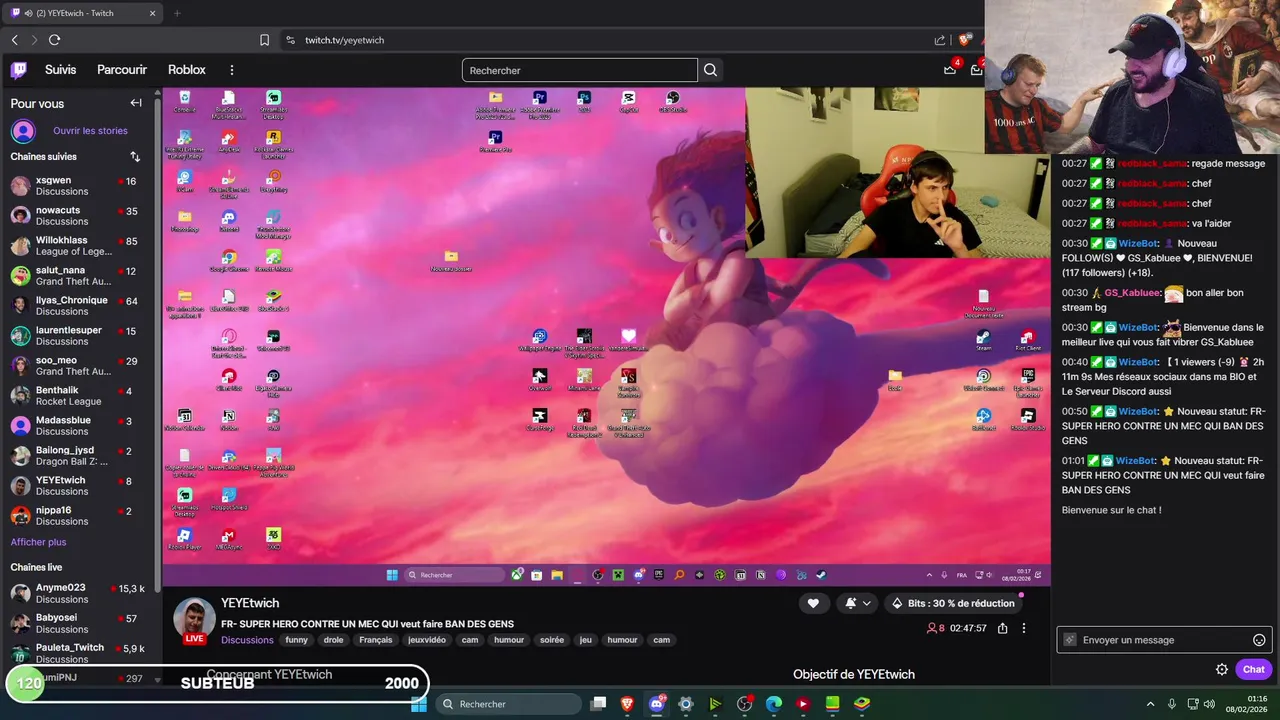Click the notification bell for YEYEtwich

(x=851, y=603)
